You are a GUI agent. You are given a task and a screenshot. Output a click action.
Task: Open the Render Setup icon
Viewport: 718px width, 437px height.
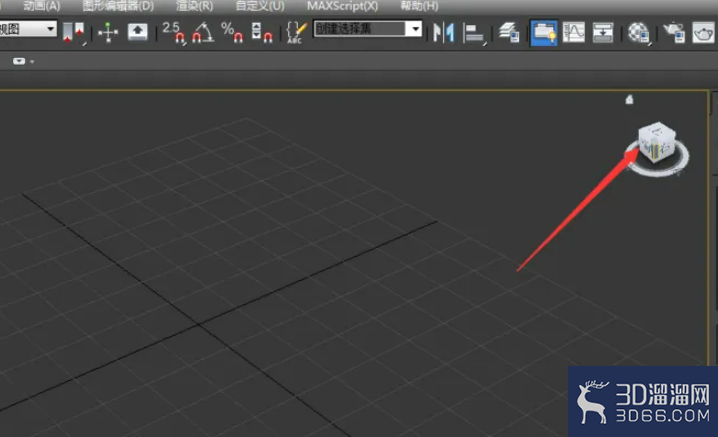pyautogui.click(x=674, y=33)
